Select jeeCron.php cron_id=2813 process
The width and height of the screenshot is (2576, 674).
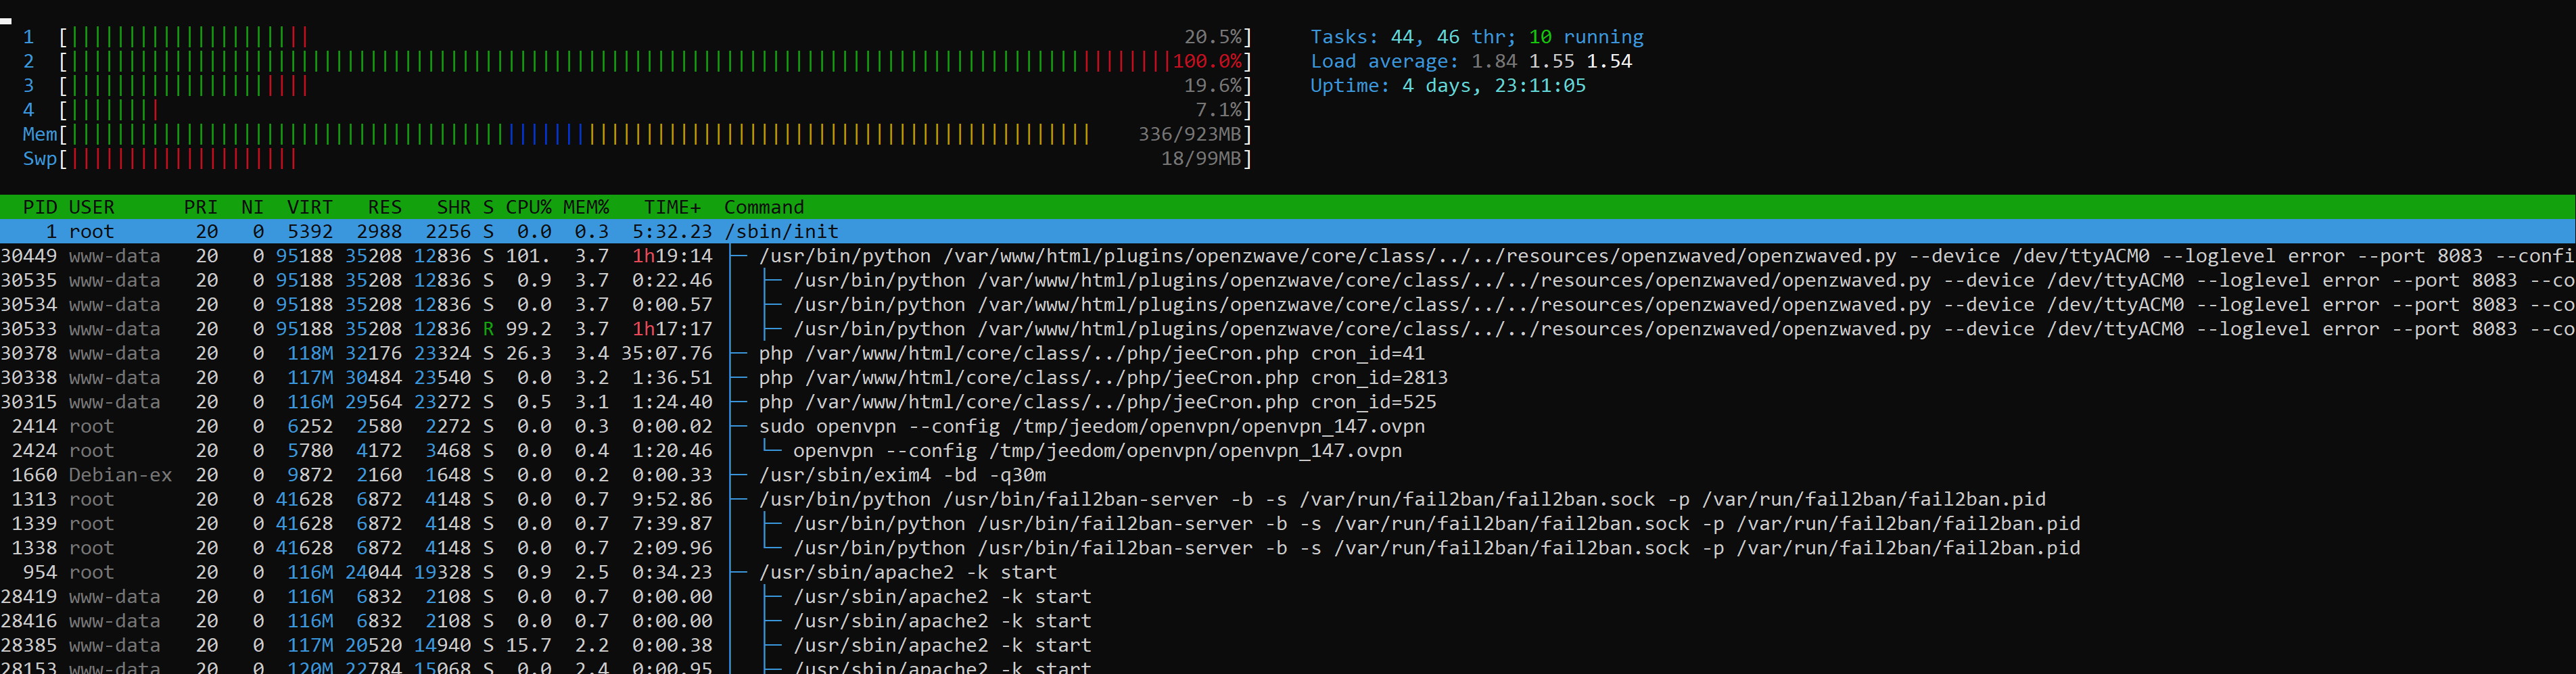[1288, 377]
